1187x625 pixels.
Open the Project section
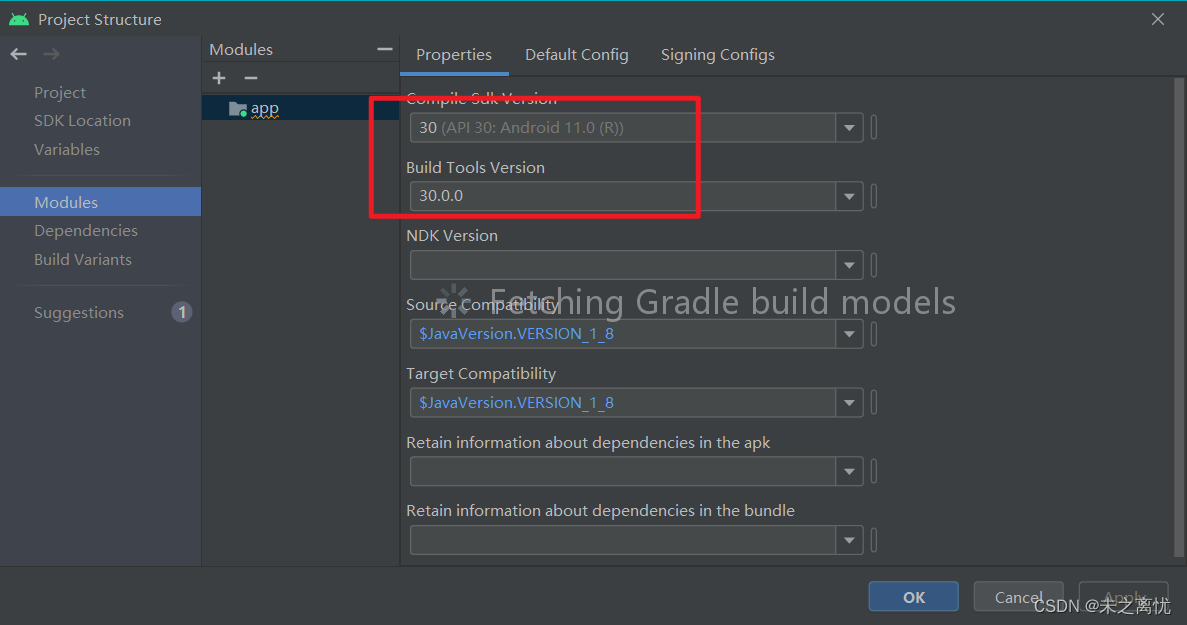coord(60,92)
